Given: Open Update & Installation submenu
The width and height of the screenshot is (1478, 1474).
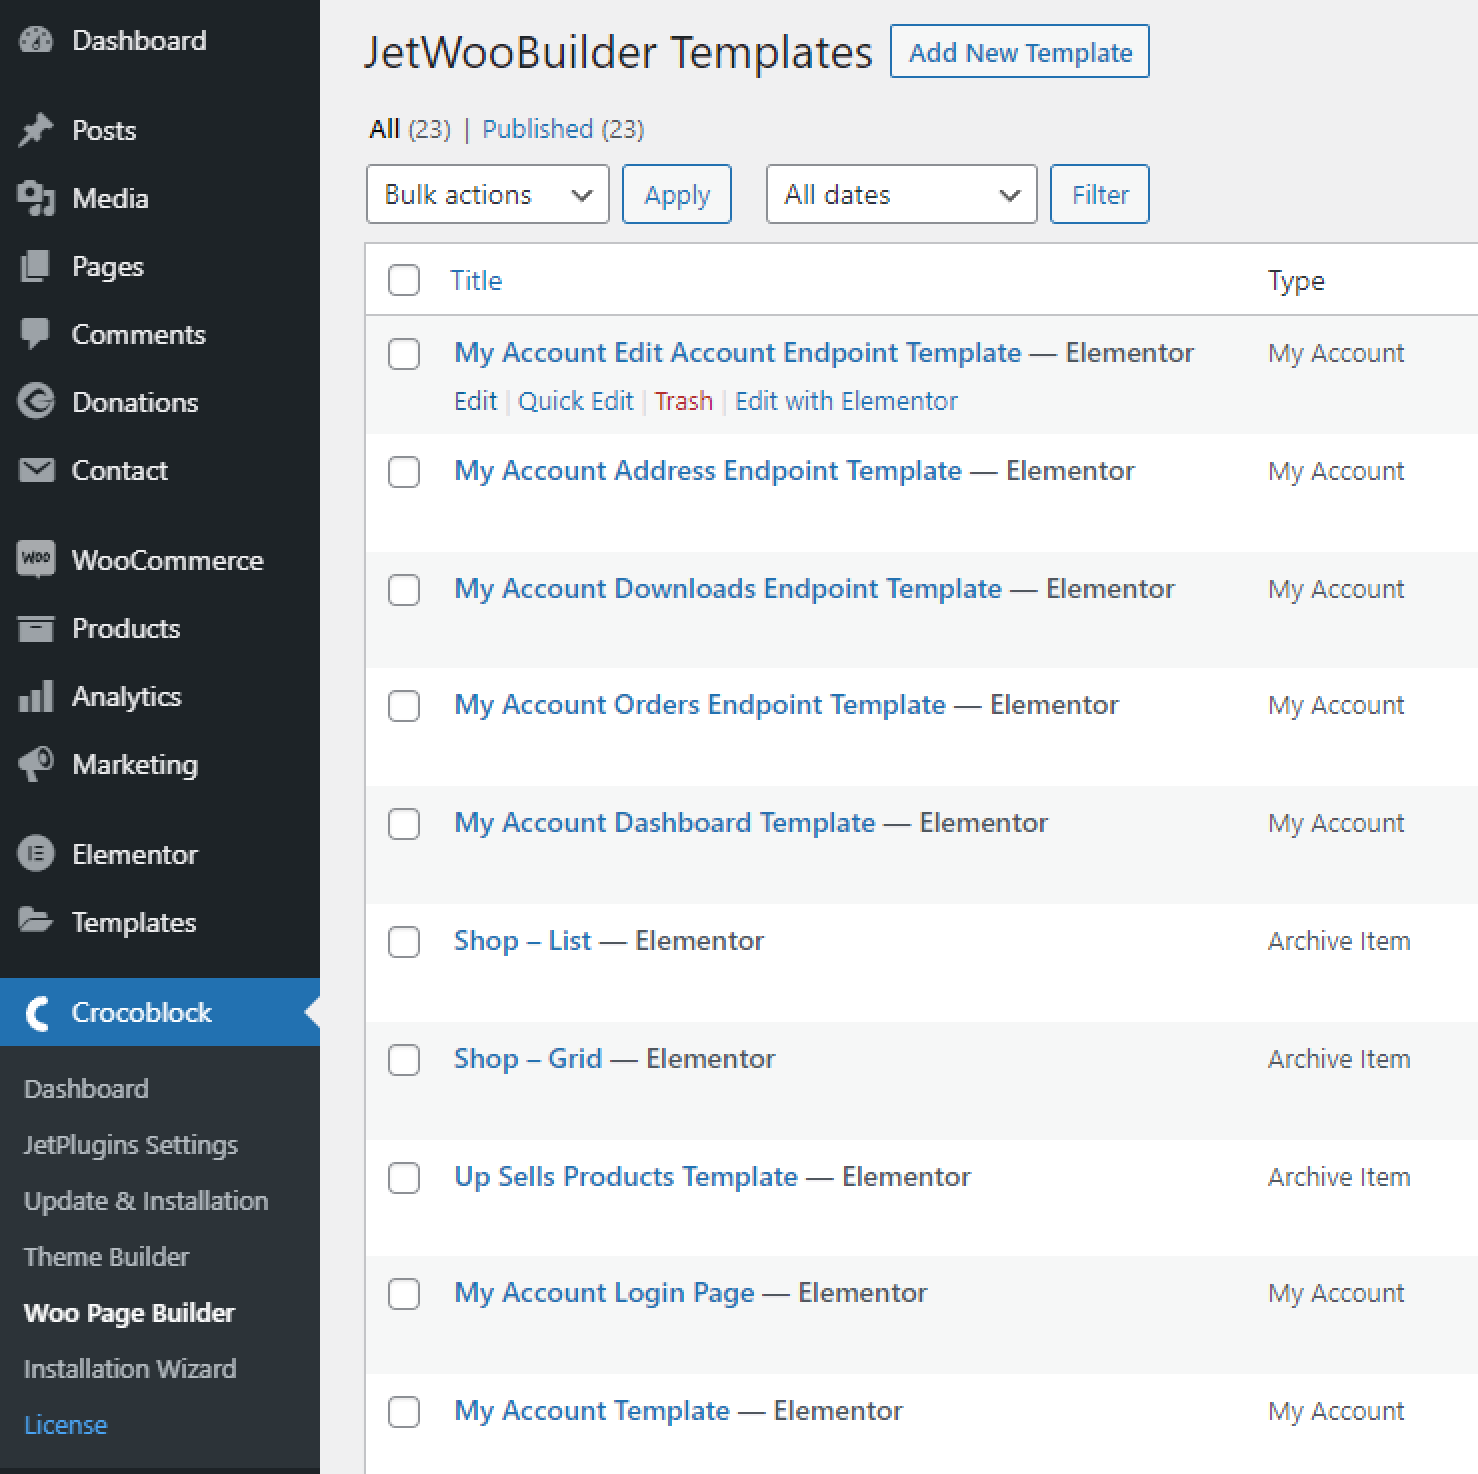Looking at the screenshot, I should tap(146, 1200).
